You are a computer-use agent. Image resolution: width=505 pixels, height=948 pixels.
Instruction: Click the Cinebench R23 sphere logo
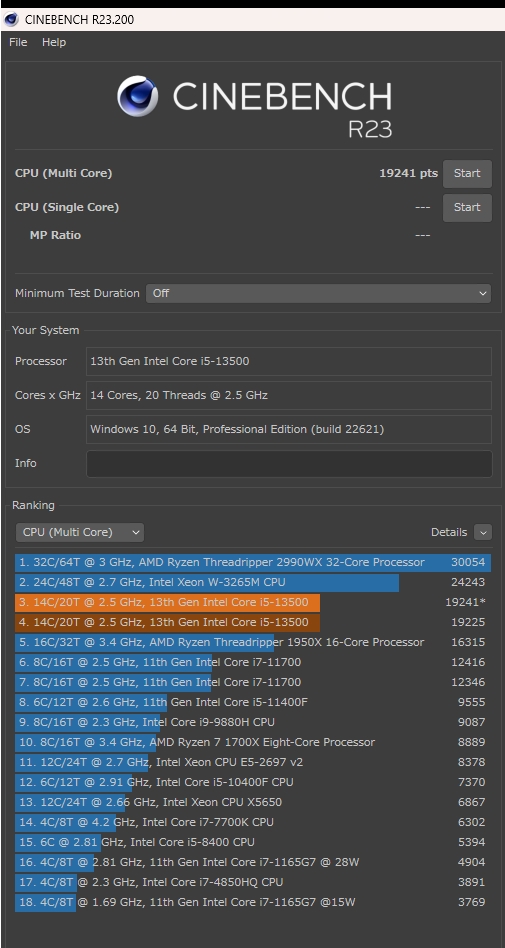pyautogui.click(x=137, y=96)
